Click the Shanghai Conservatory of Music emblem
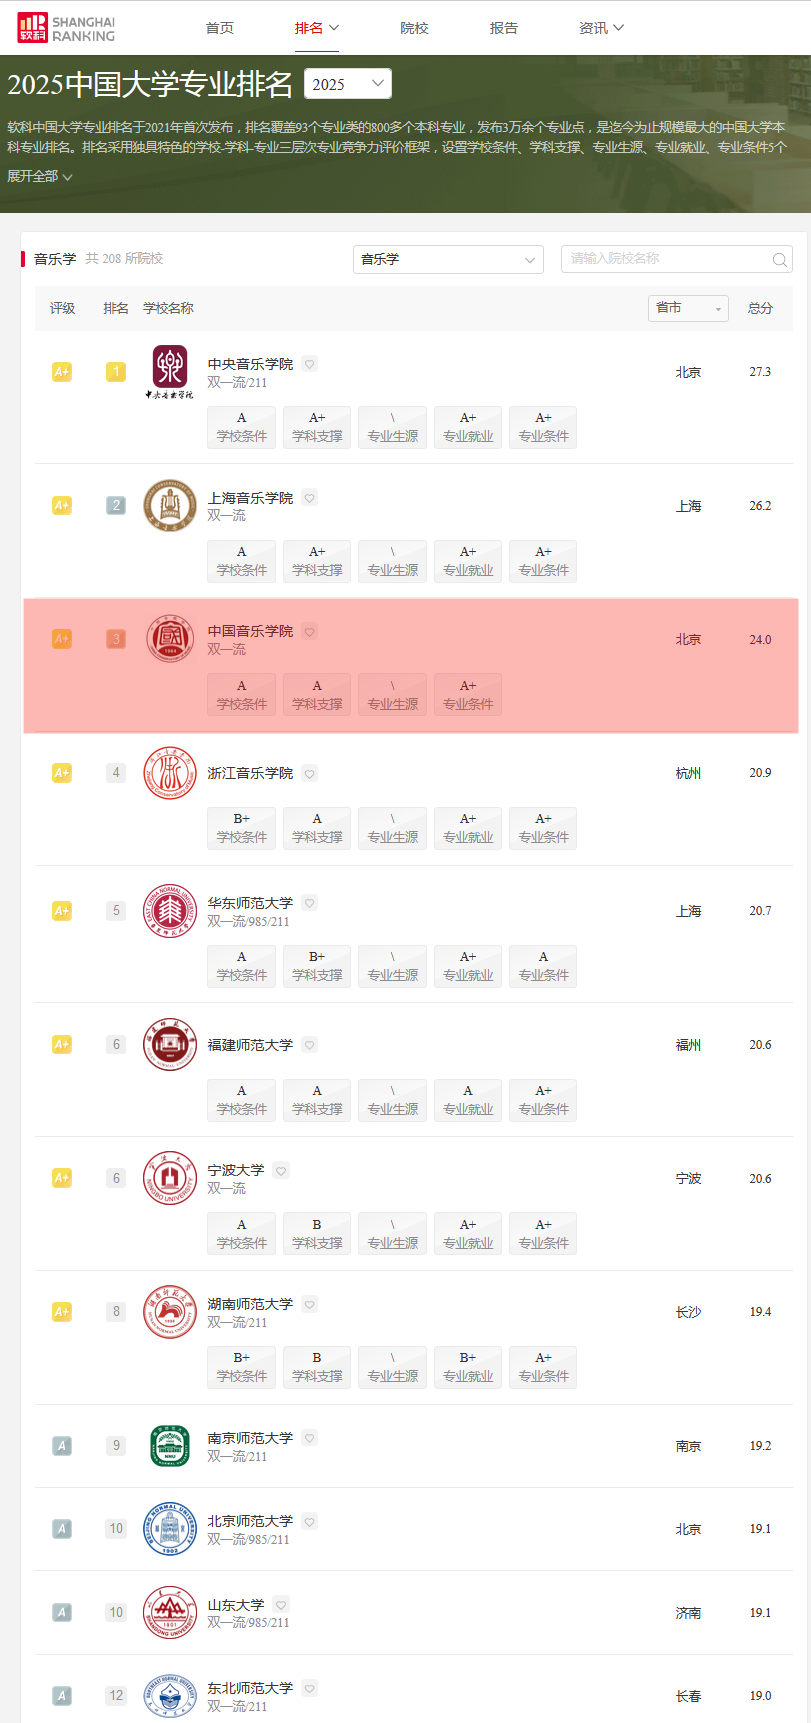This screenshot has width=811, height=1723. pyautogui.click(x=169, y=505)
